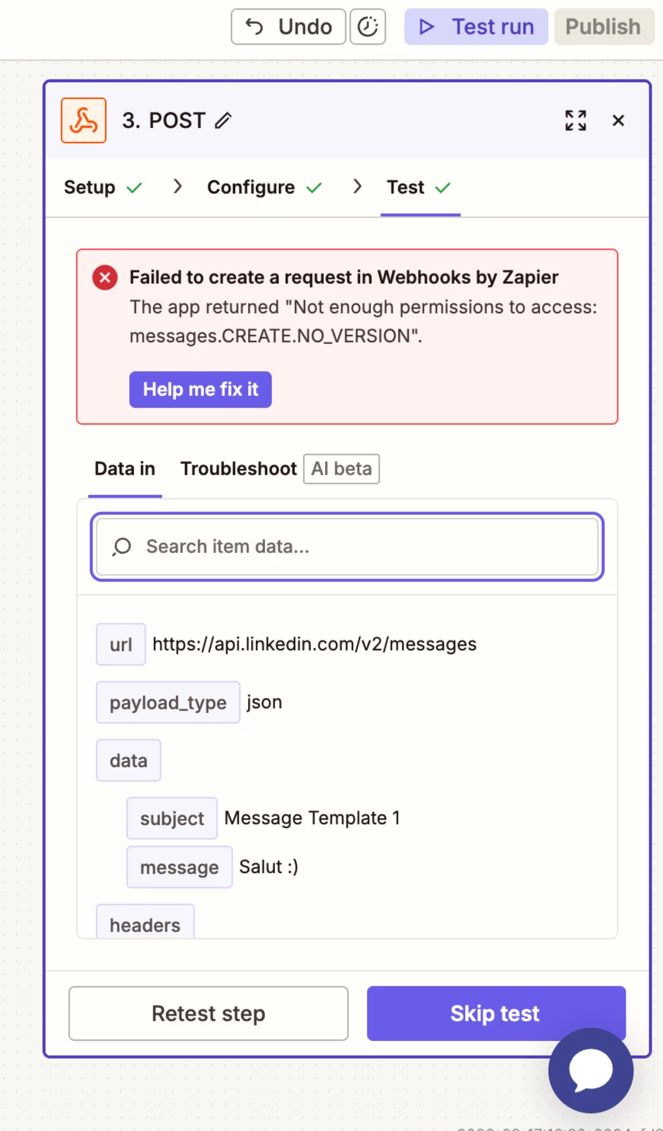Expand the step panel to fullscreen

click(x=575, y=121)
